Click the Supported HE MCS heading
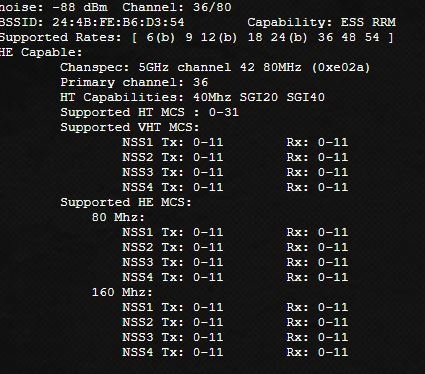425x374 pixels. pos(126,202)
